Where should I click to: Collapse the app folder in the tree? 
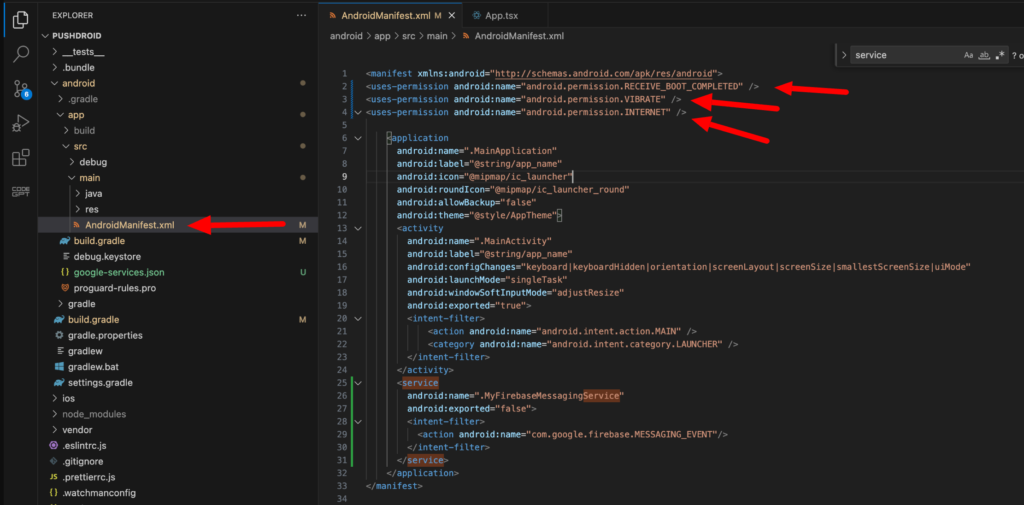[61, 115]
